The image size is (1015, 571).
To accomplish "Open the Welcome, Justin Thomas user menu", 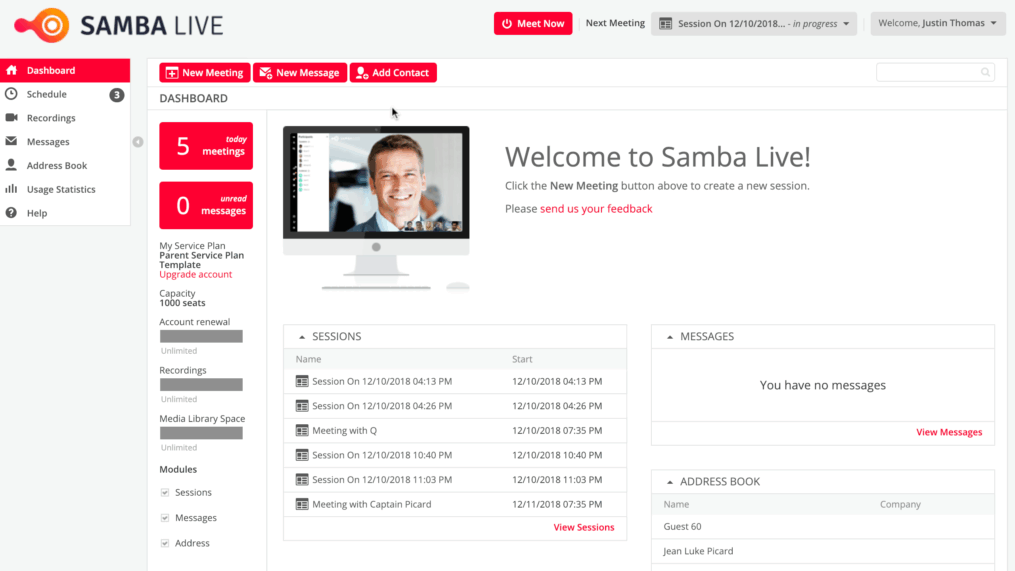I will 937,23.
